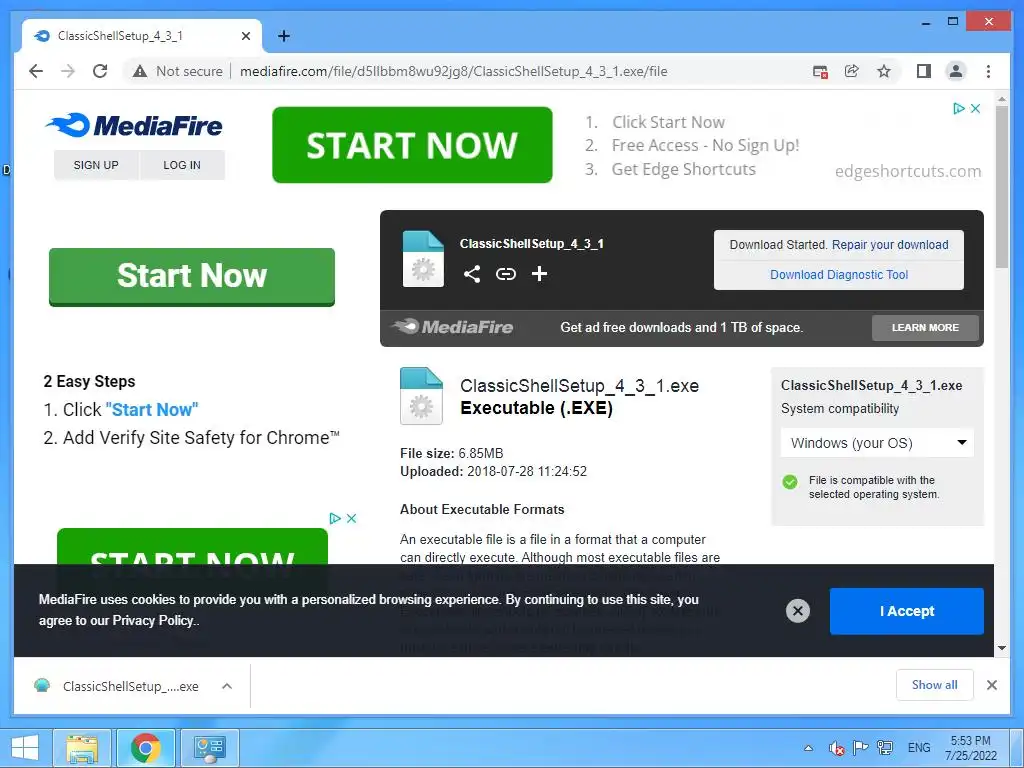Click the muted volume tray icon

[836, 748]
